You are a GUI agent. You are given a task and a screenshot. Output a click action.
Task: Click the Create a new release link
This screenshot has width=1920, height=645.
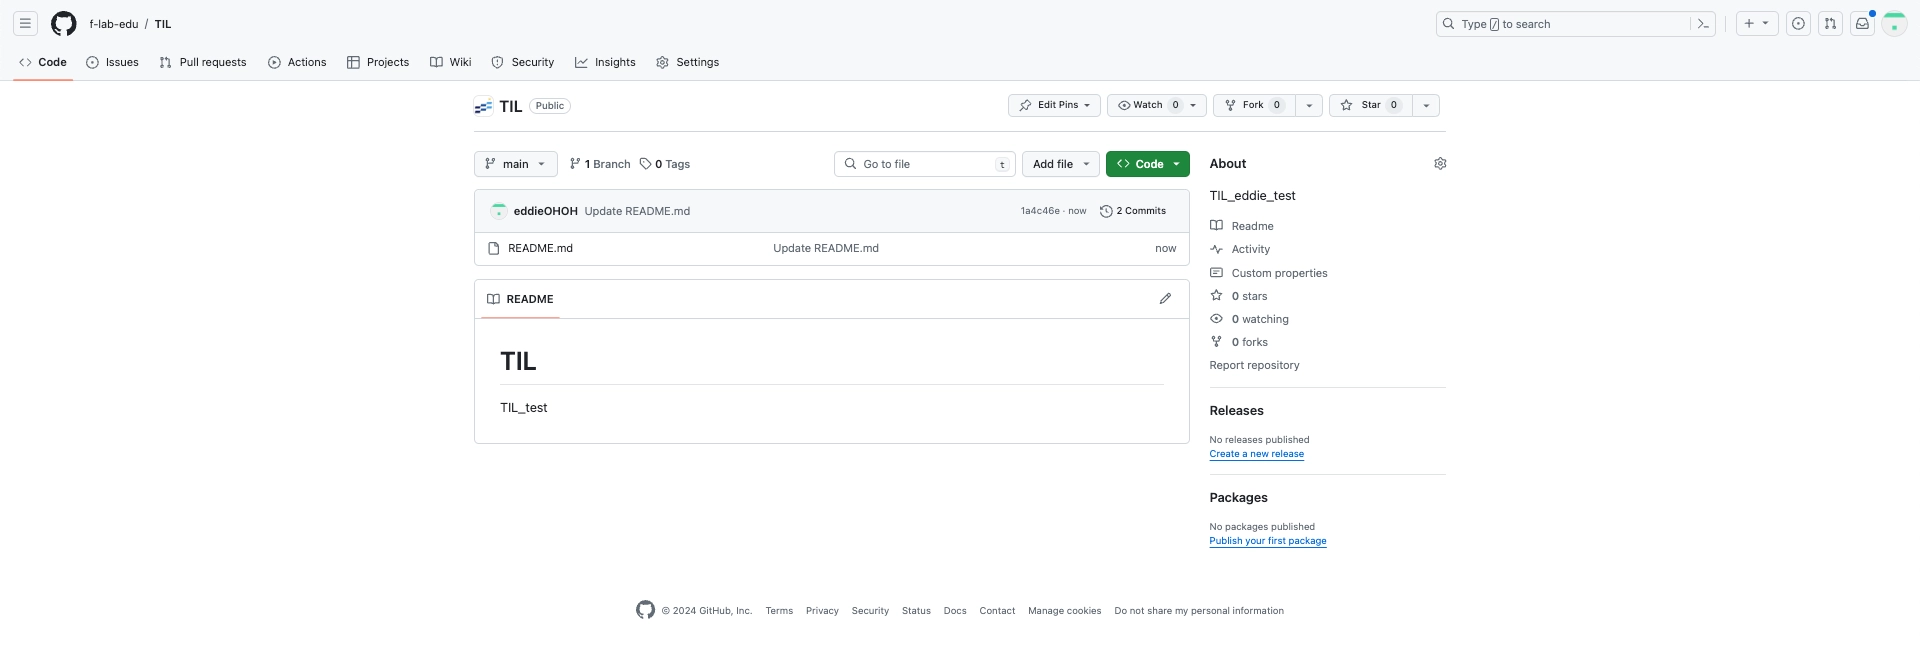1256,454
